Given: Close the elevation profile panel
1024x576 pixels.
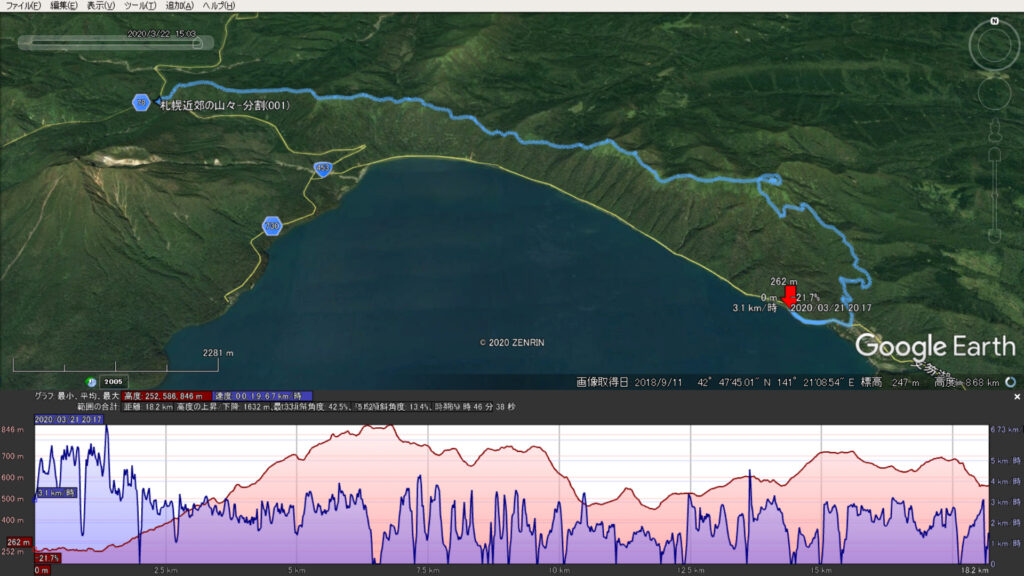Looking at the screenshot, I should pyautogui.click(x=1016, y=397).
